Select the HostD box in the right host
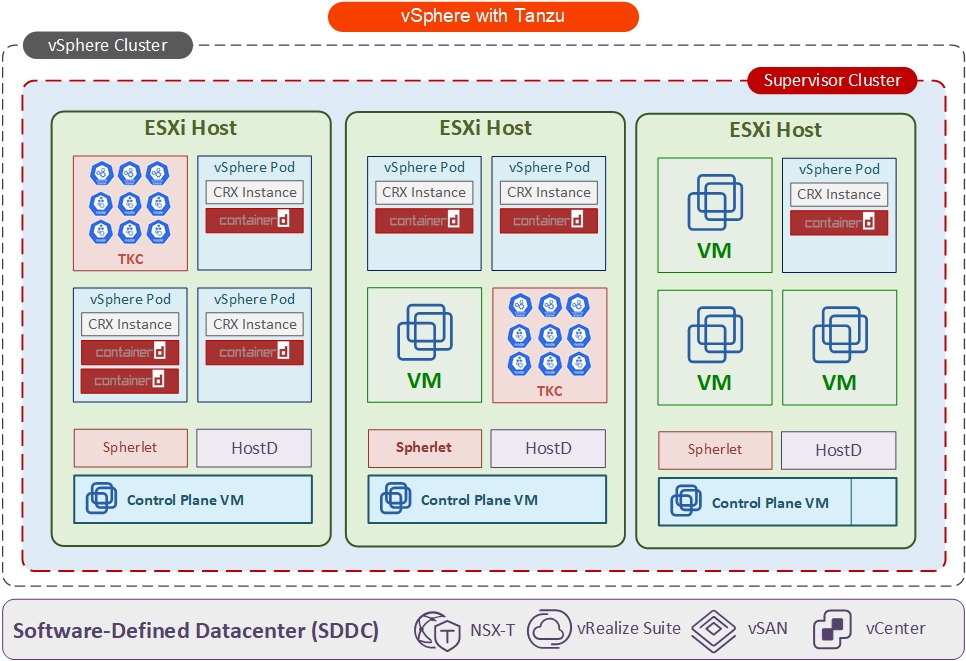Screen dimensions: 966x661 point(838,451)
